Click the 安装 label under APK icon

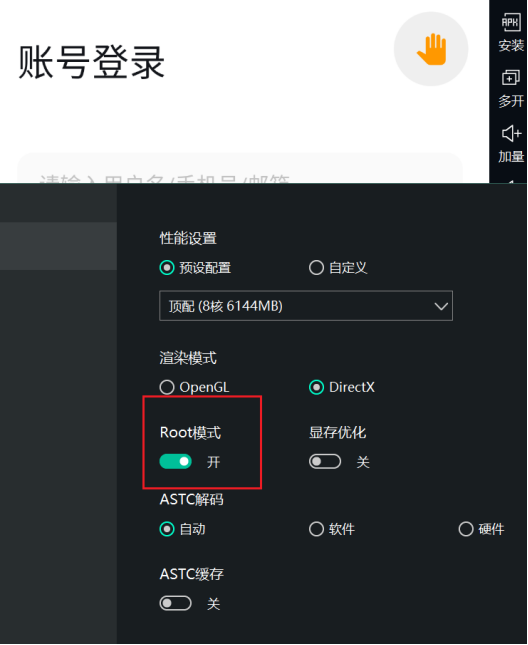point(511,45)
